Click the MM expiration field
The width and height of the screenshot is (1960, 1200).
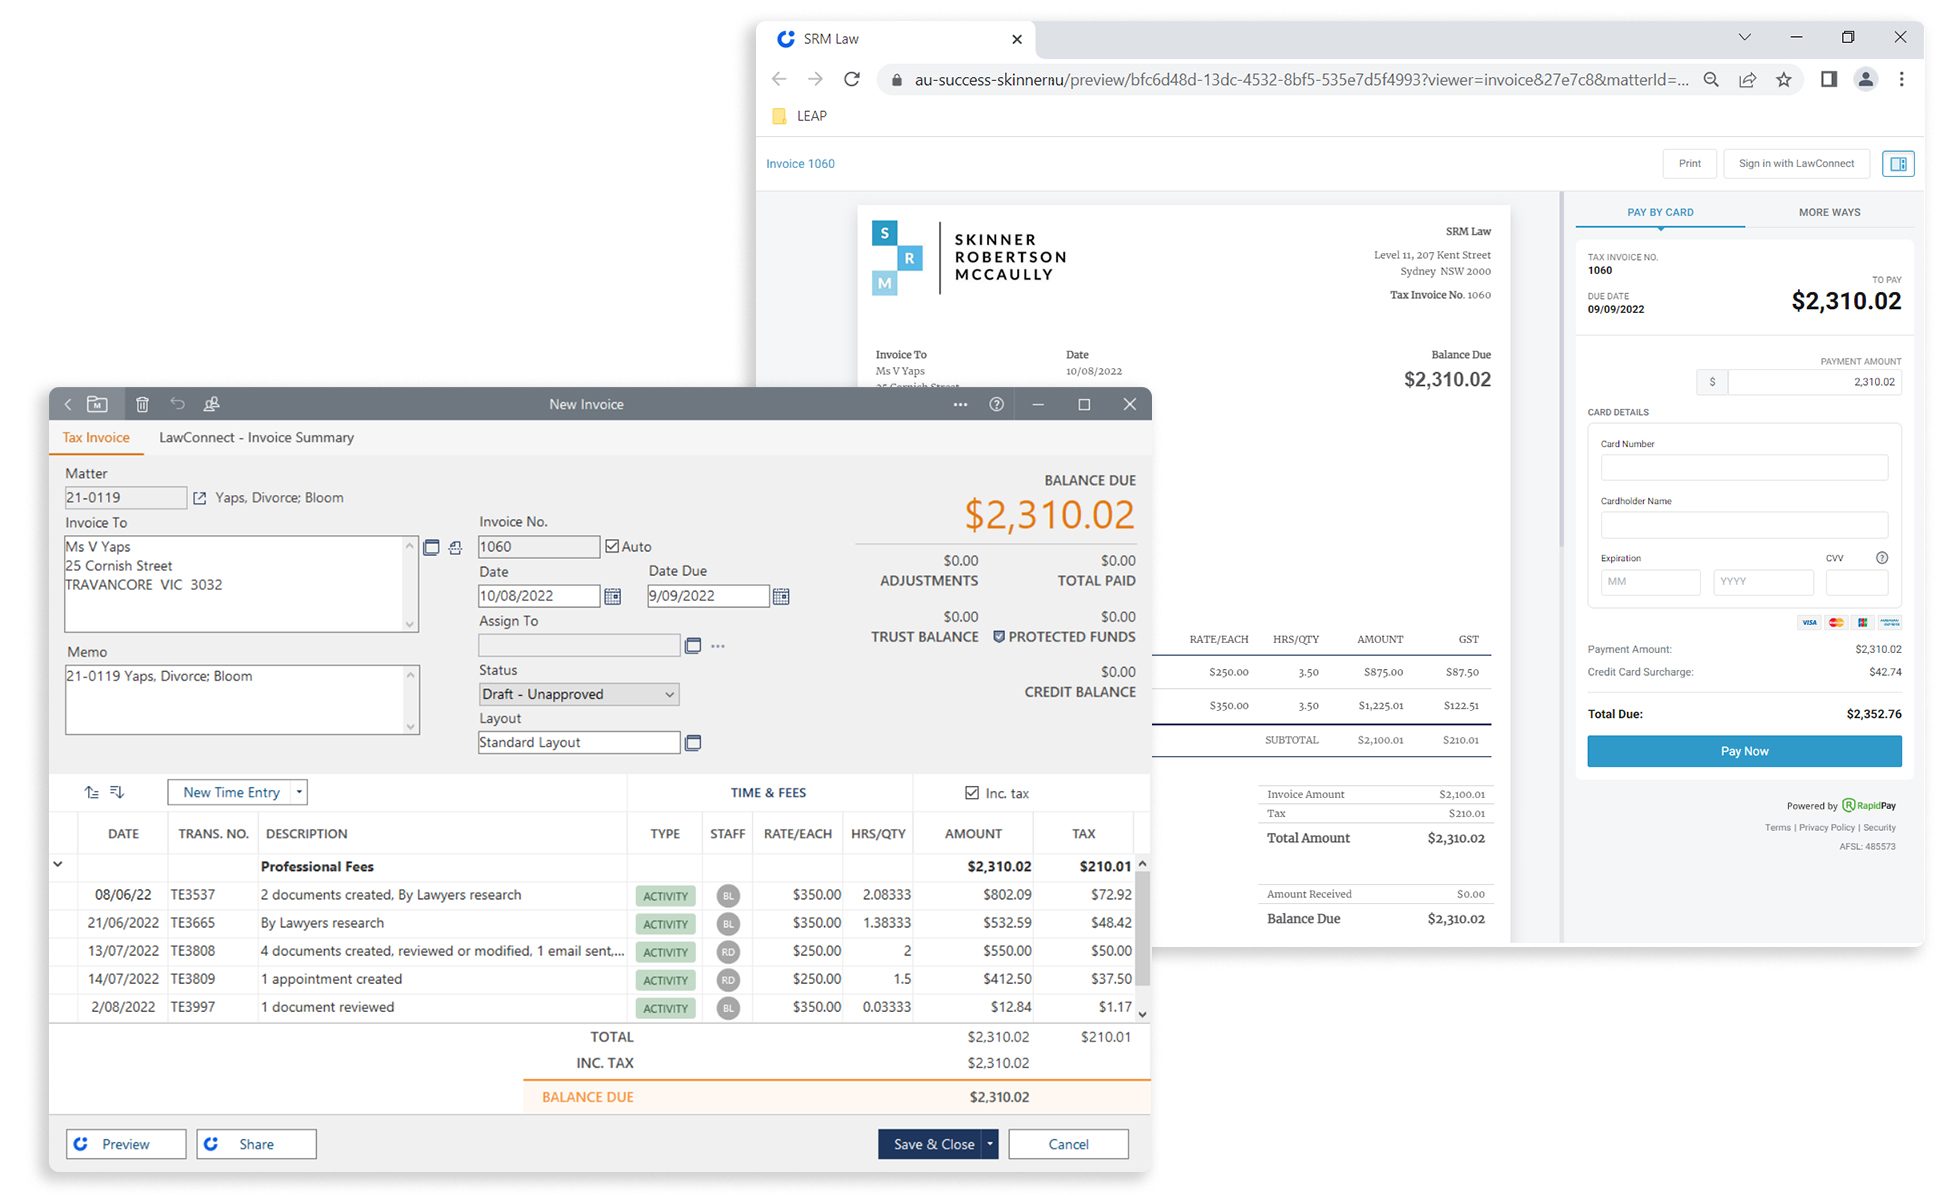pos(1650,582)
